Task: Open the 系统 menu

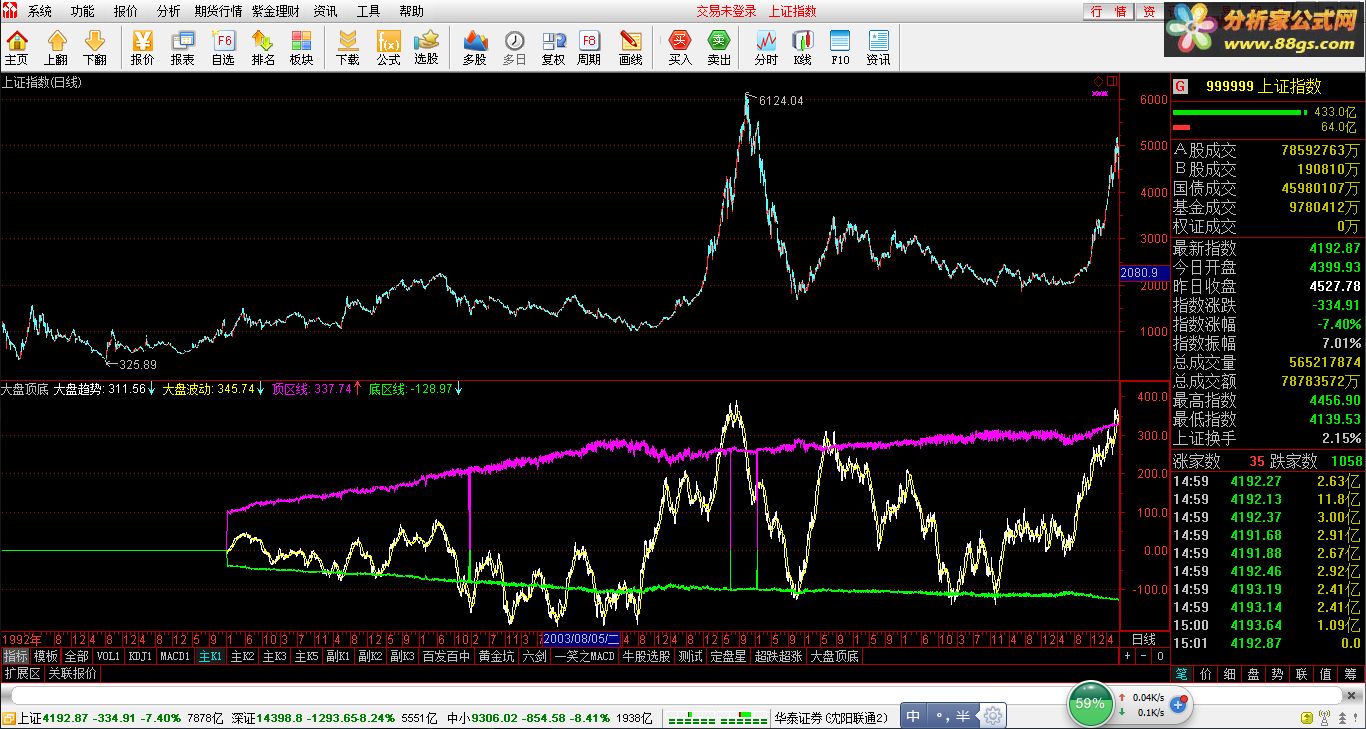Action: click(x=39, y=11)
